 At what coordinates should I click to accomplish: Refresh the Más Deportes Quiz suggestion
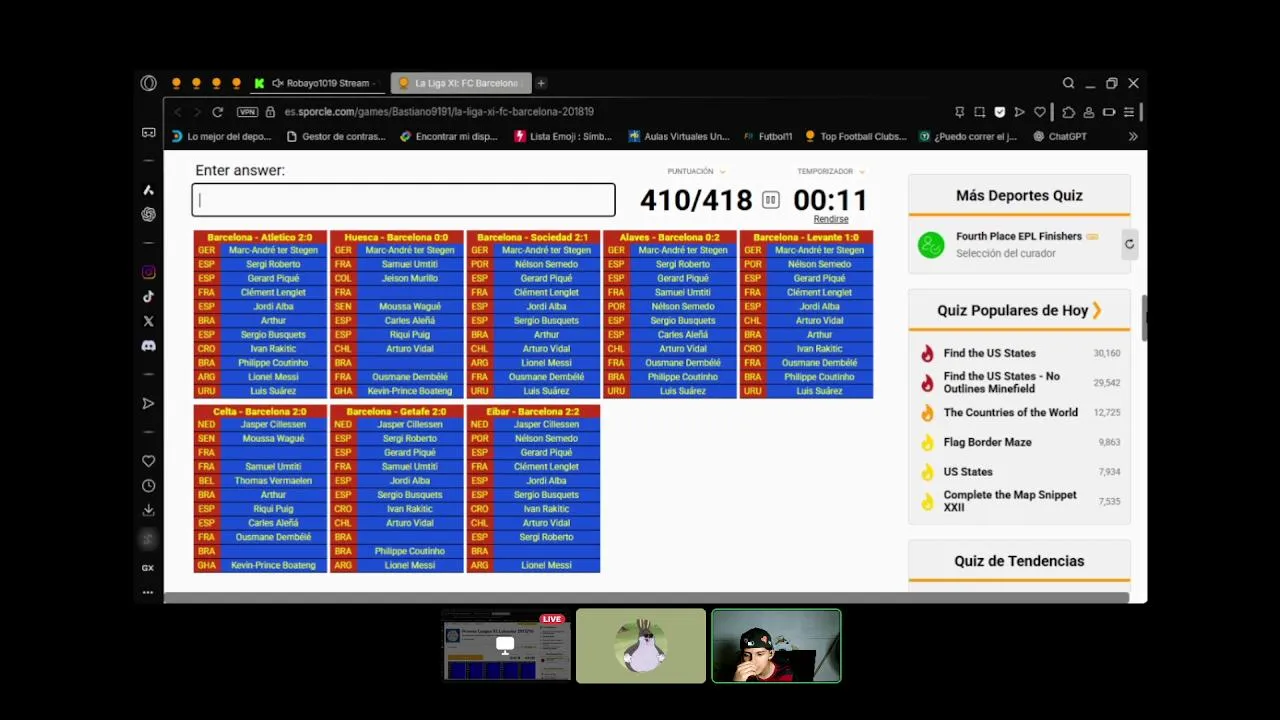coord(1129,244)
